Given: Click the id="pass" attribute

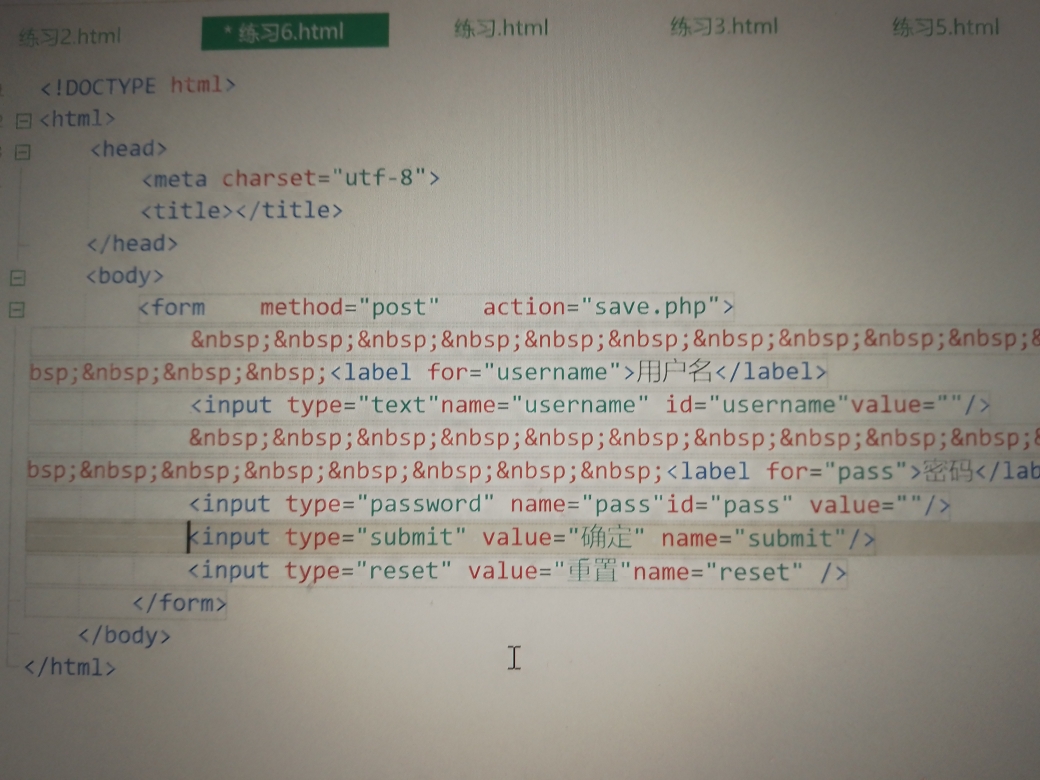Looking at the screenshot, I should click(x=729, y=504).
